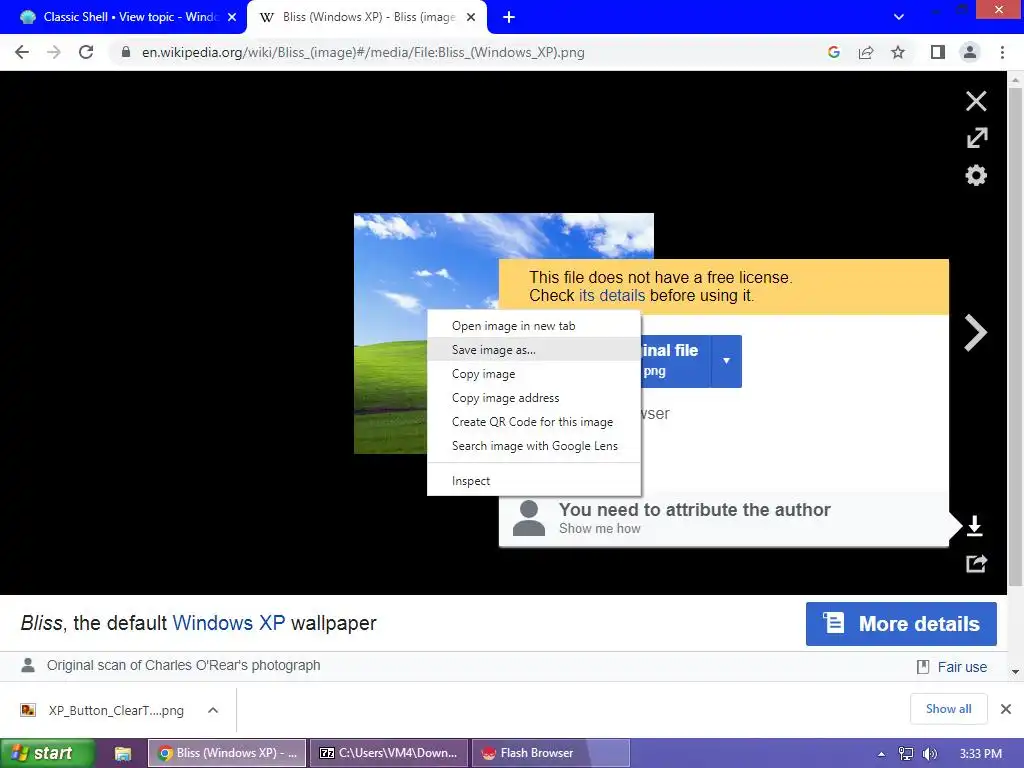Open the 'its details' link
The height and width of the screenshot is (768, 1024).
click(612, 296)
